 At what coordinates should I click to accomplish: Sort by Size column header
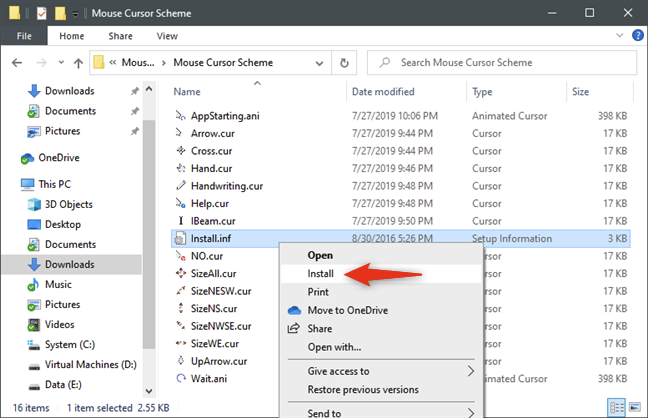(580, 92)
